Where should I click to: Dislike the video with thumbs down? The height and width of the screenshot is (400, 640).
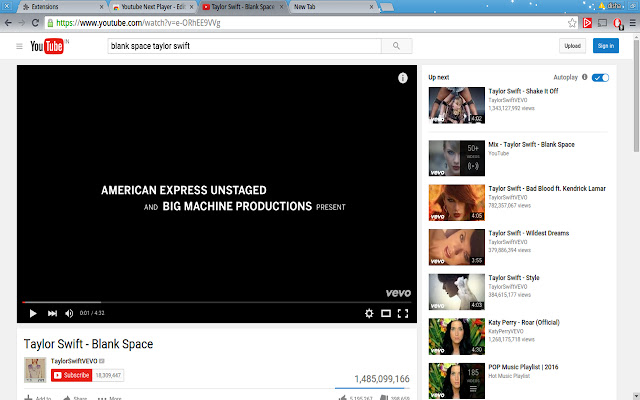[384, 398]
